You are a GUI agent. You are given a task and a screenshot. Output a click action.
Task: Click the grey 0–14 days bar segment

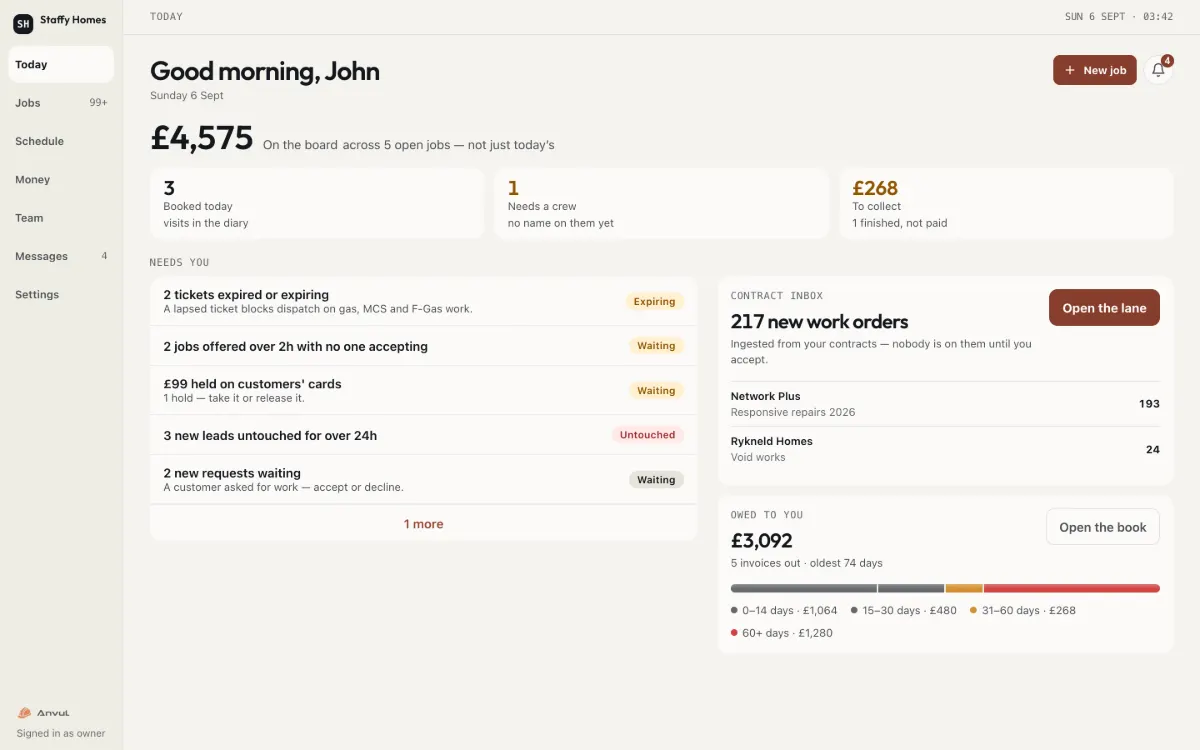click(x=804, y=588)
